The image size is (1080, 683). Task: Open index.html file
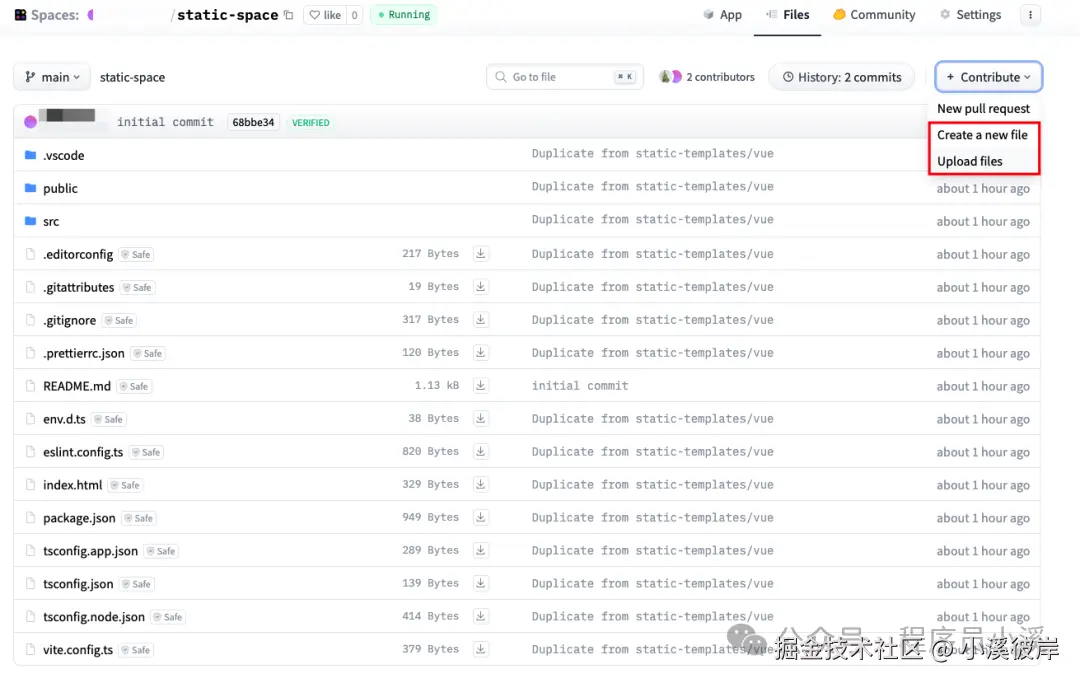(72, 485)
